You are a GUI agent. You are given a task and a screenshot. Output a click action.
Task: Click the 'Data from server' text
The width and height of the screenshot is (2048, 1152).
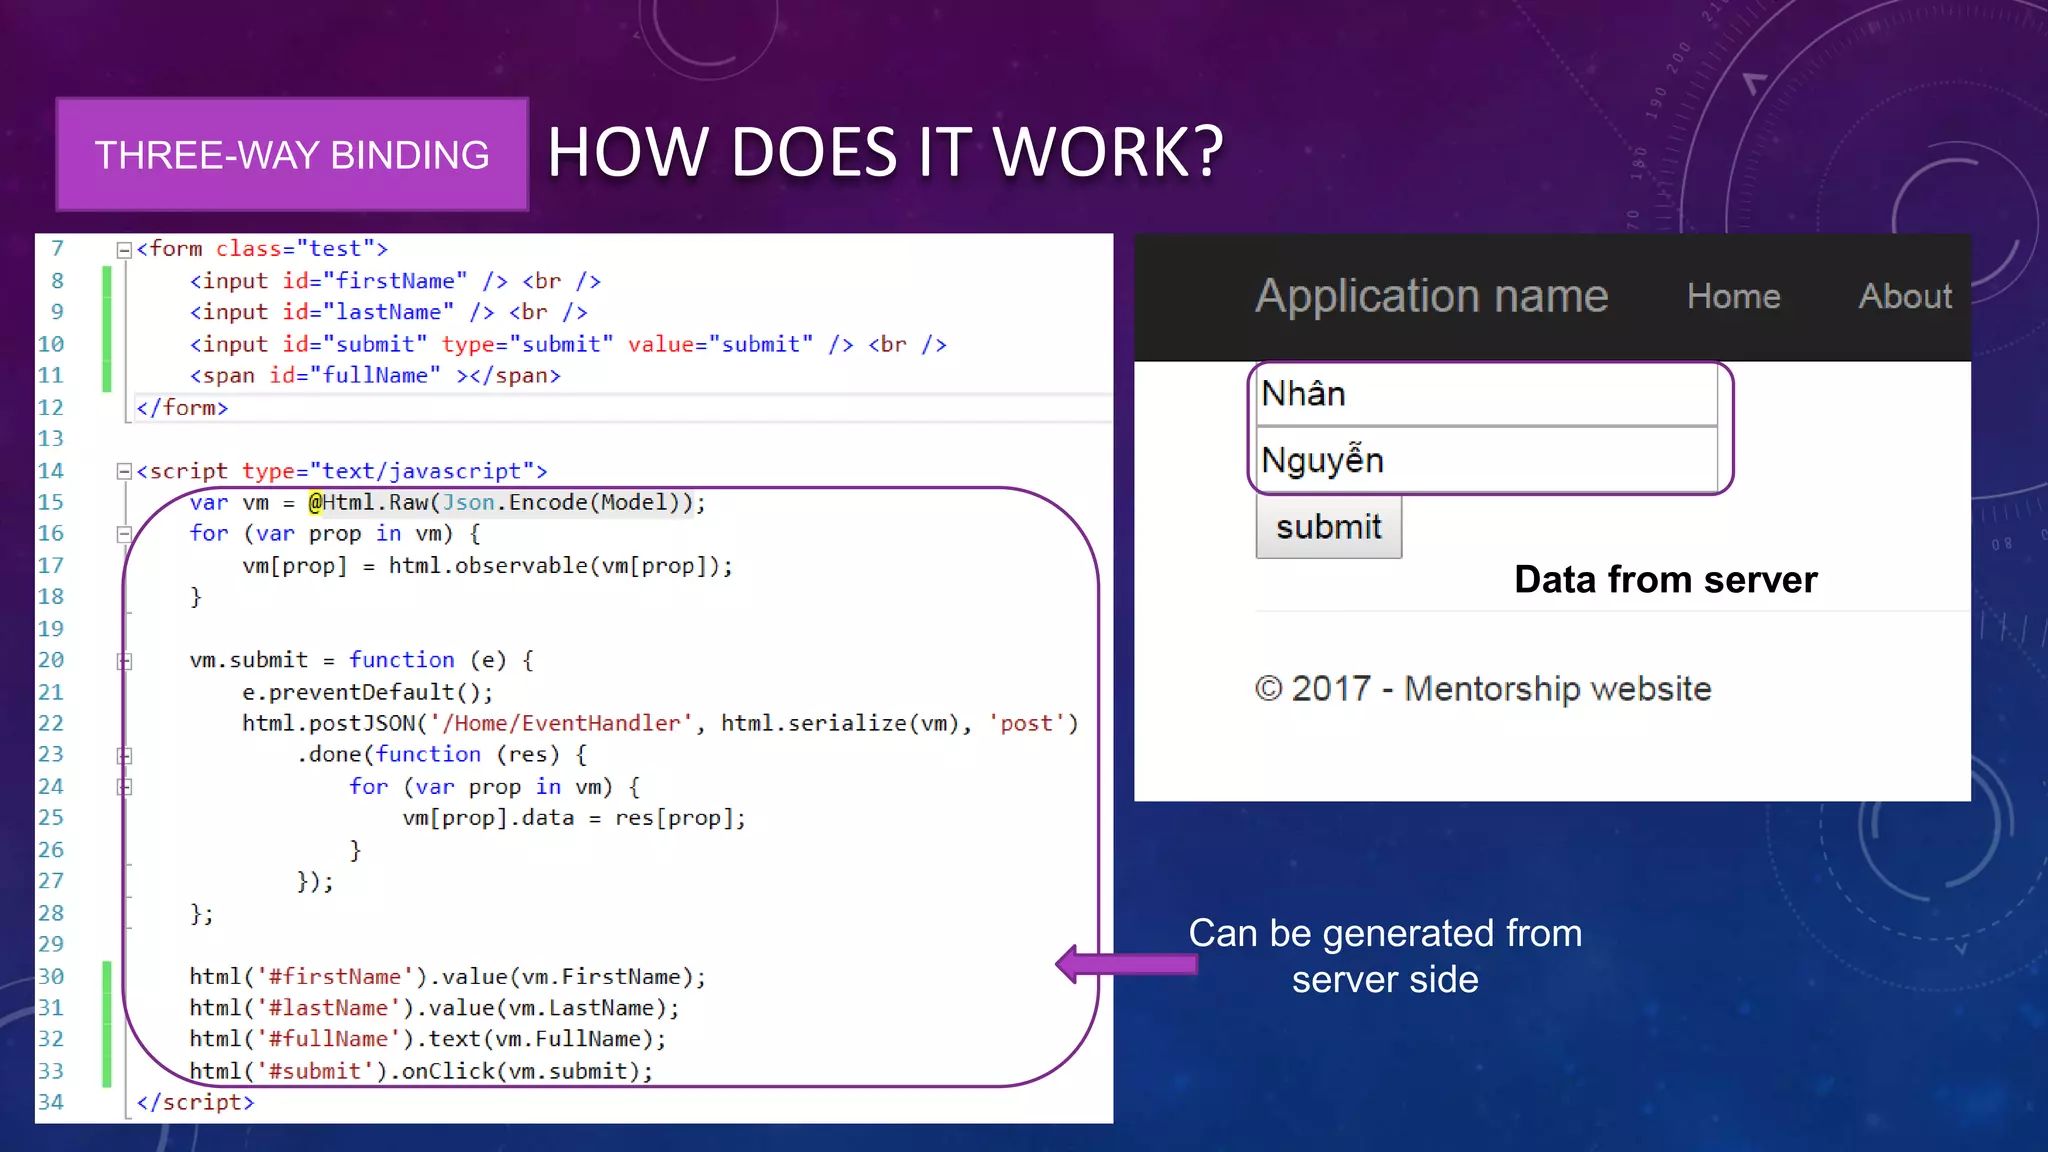coord(1665,580)
